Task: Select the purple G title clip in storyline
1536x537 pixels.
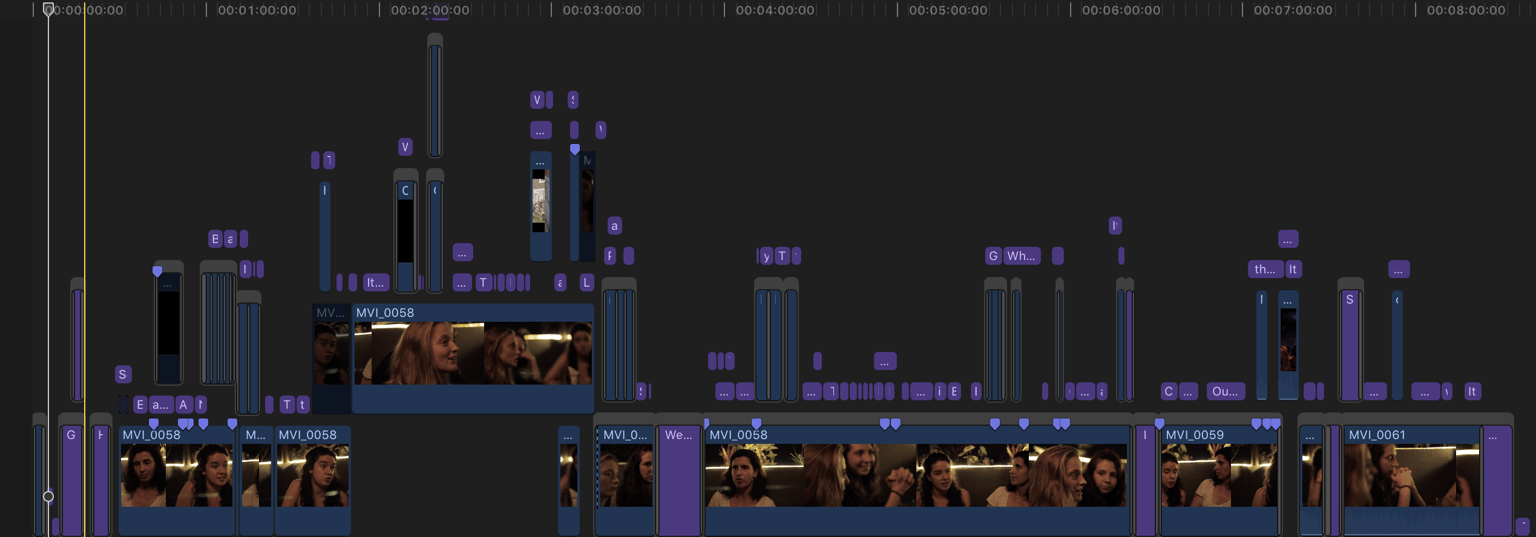Action: pos(71,480)
